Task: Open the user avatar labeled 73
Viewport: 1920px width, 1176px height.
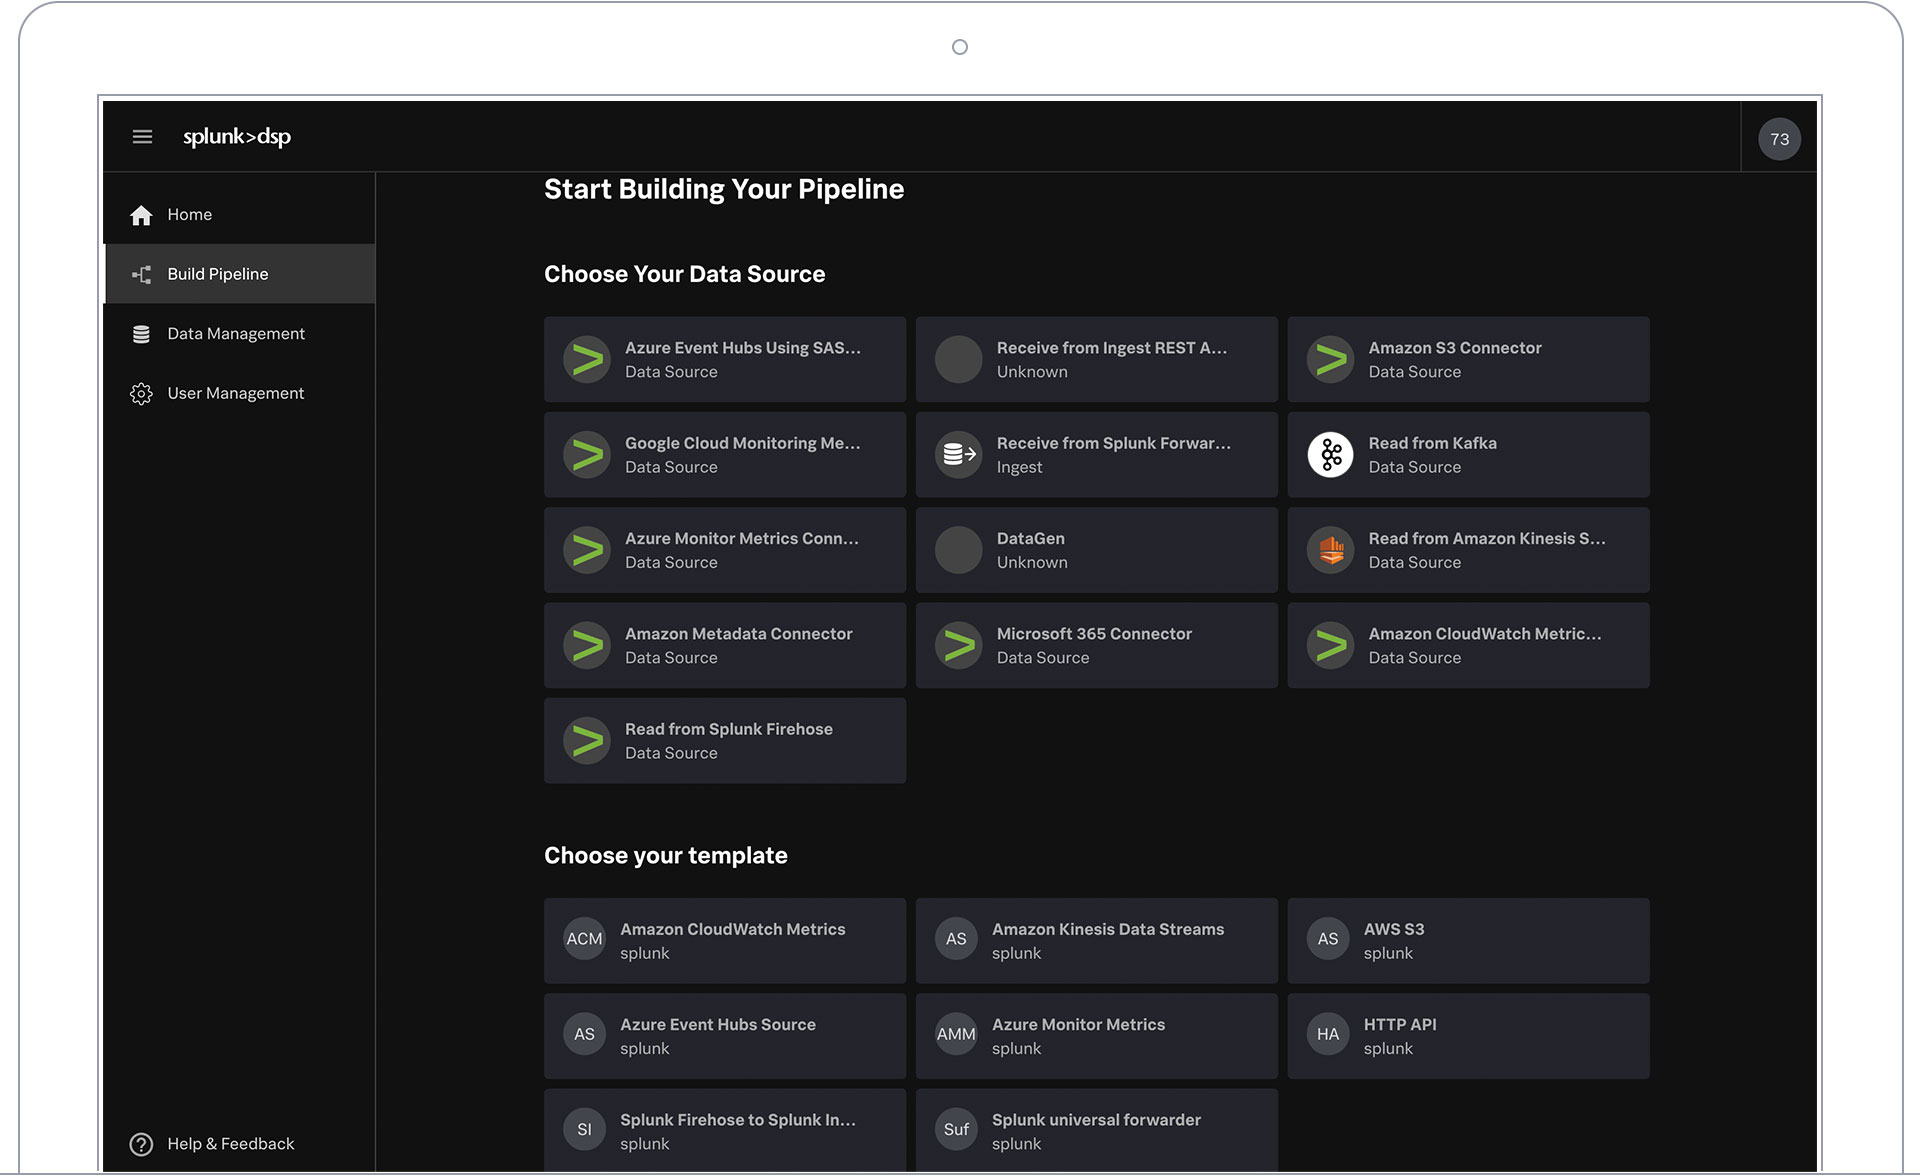Action: (x=1779, y=139)
